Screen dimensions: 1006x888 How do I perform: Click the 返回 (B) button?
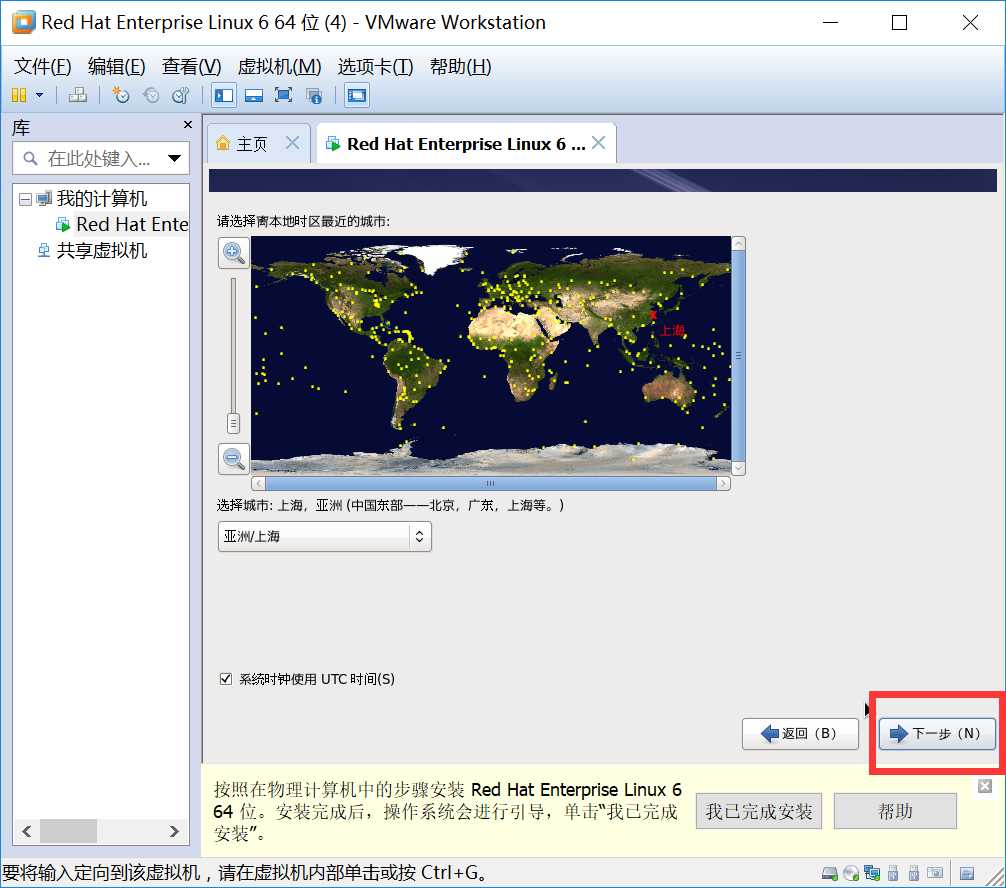click(800, 733)
